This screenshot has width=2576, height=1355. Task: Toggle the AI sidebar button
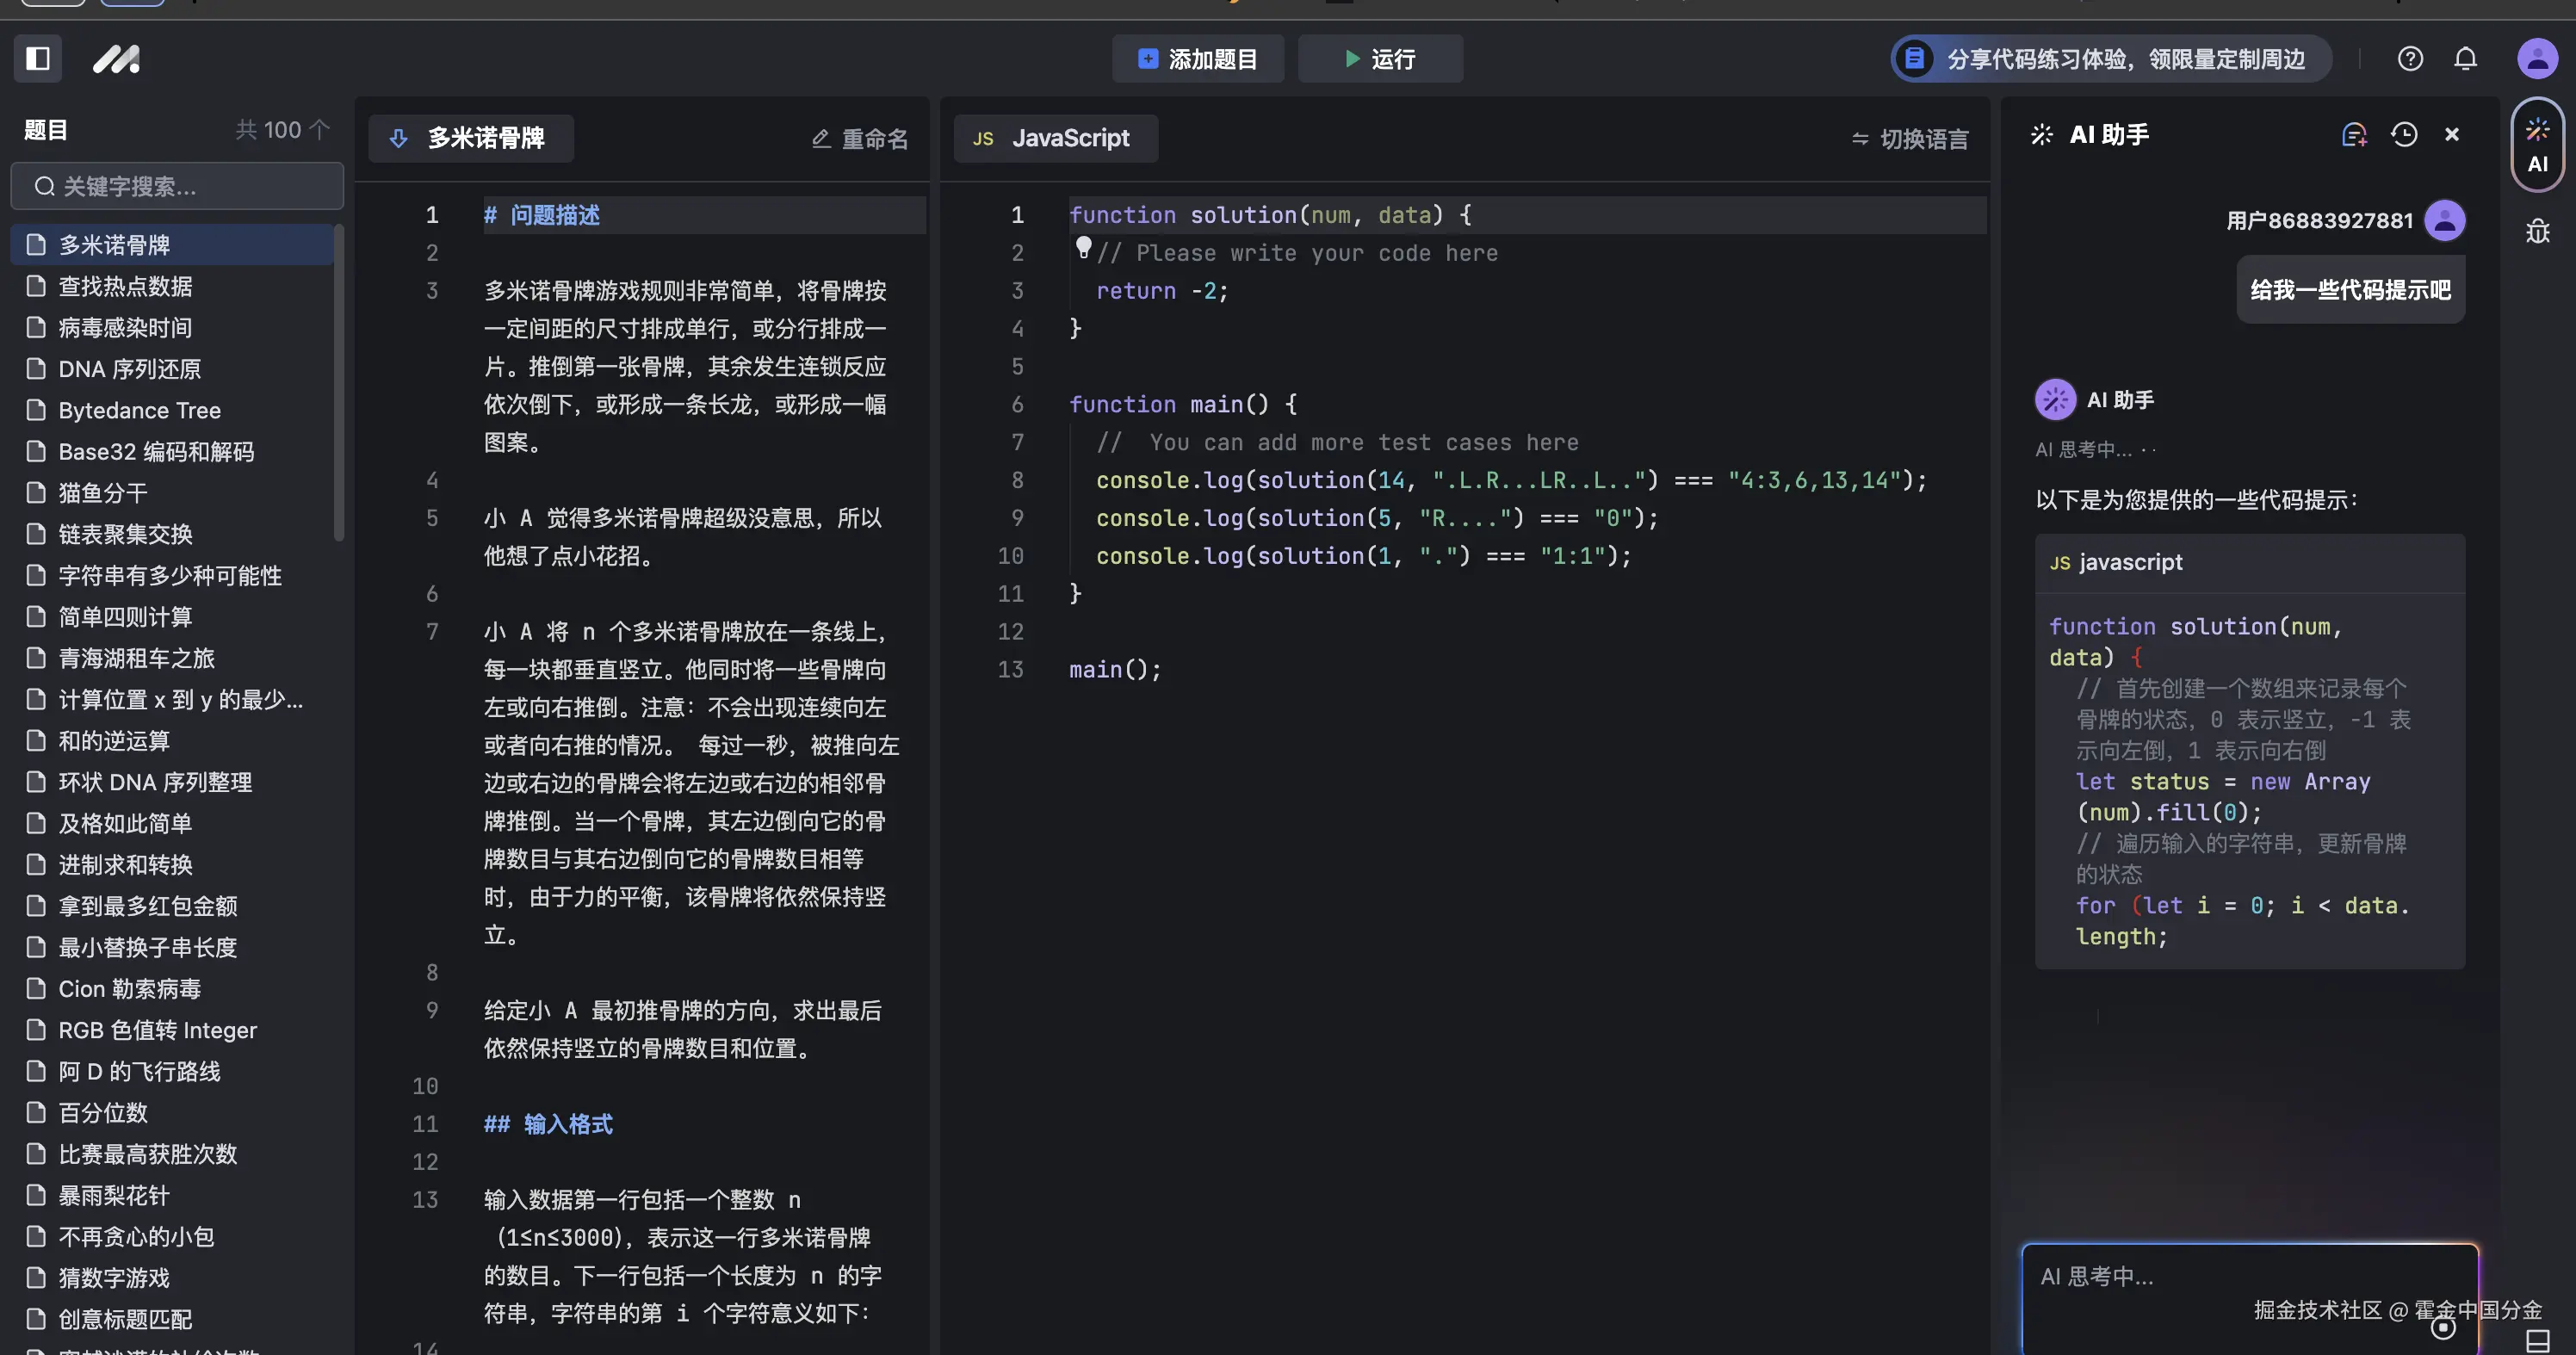(2537, 145)
